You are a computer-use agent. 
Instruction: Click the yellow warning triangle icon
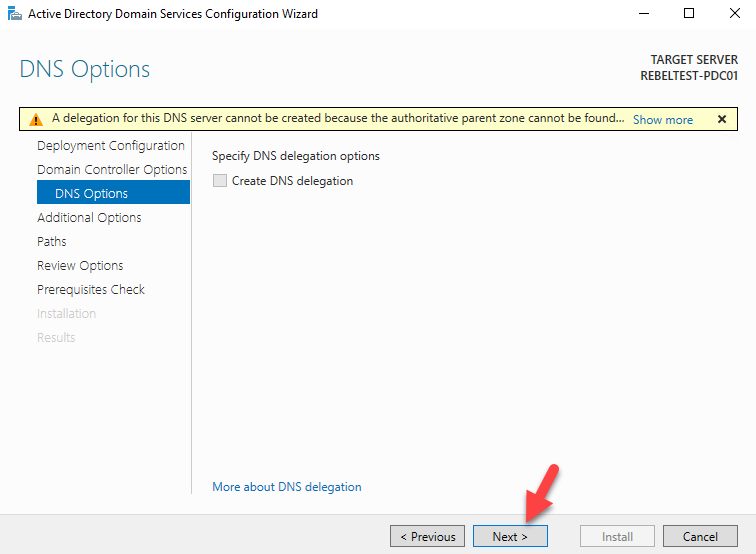click(x=36, y=119)
